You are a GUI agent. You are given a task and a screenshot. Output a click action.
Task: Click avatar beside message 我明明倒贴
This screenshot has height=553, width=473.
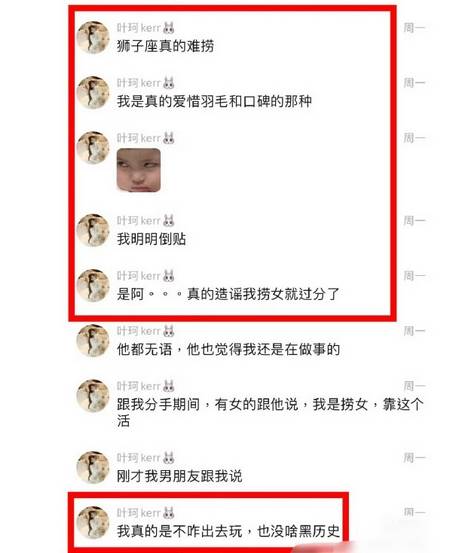tap(93, 230)
